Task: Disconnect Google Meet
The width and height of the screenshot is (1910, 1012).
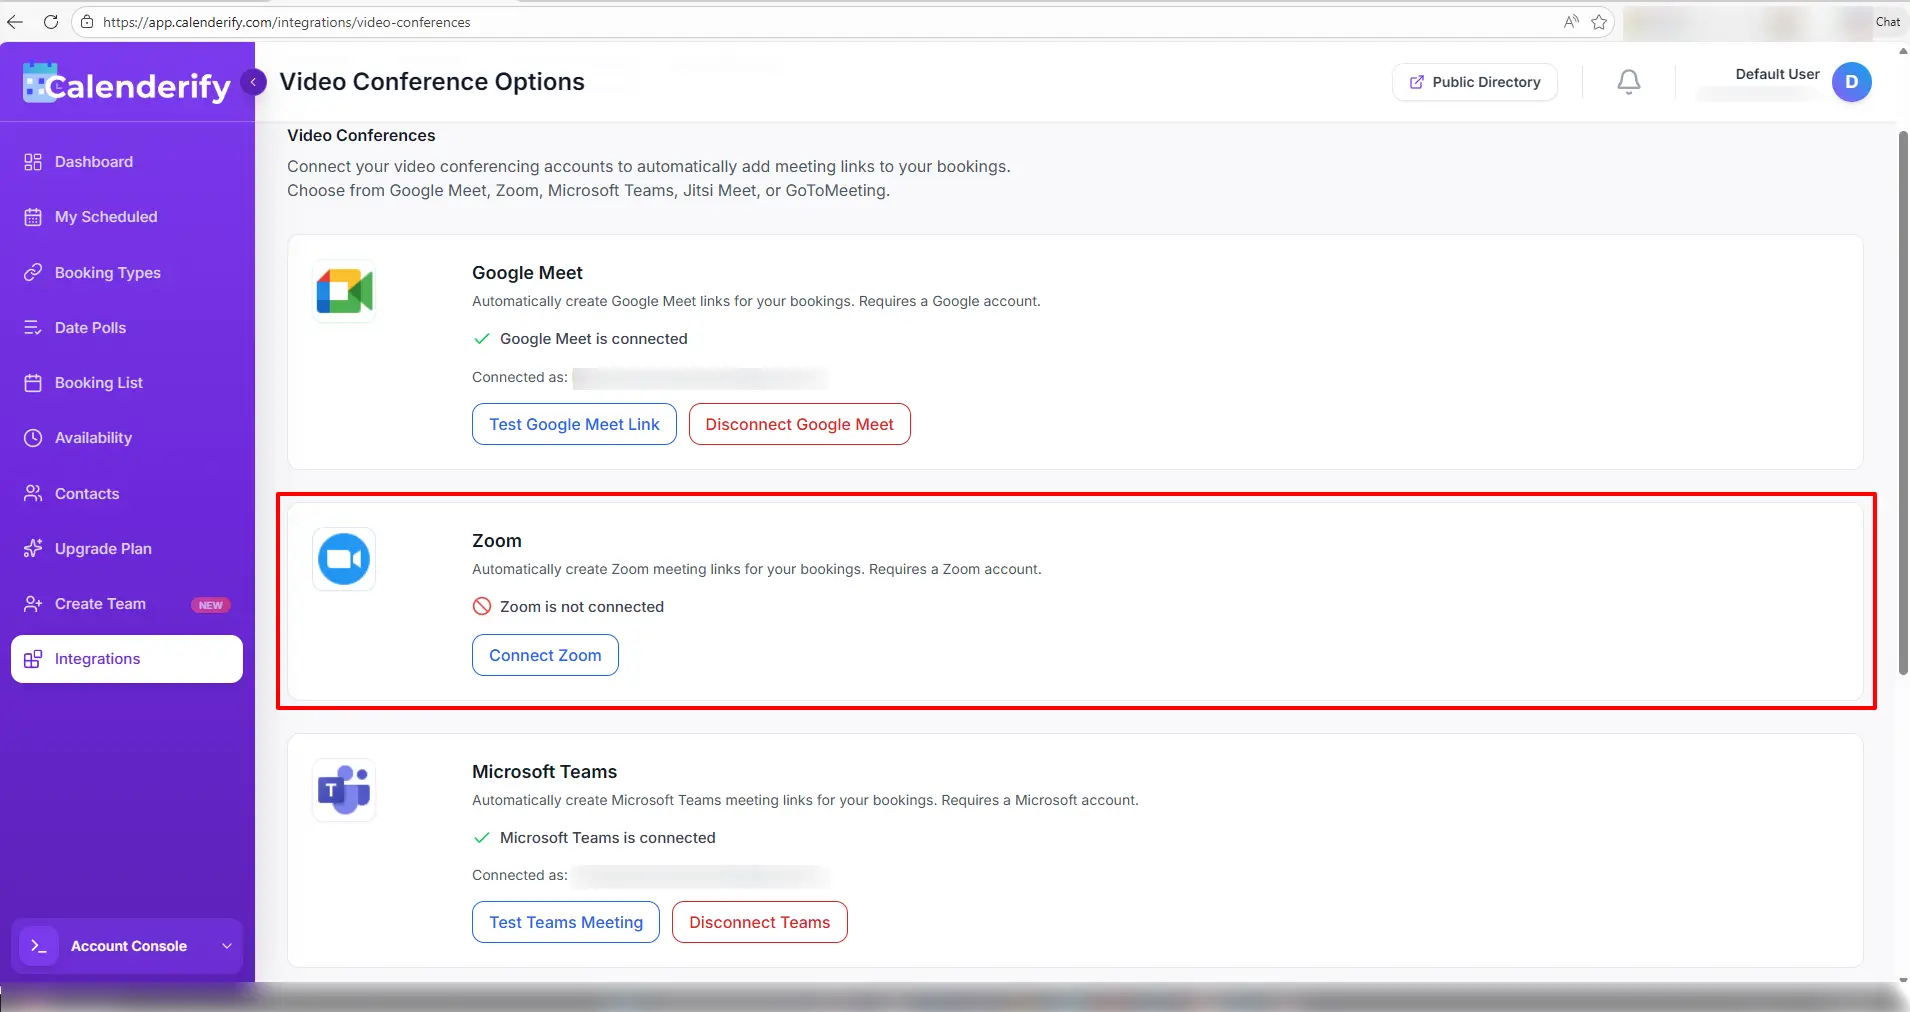Action: [798, 424]
